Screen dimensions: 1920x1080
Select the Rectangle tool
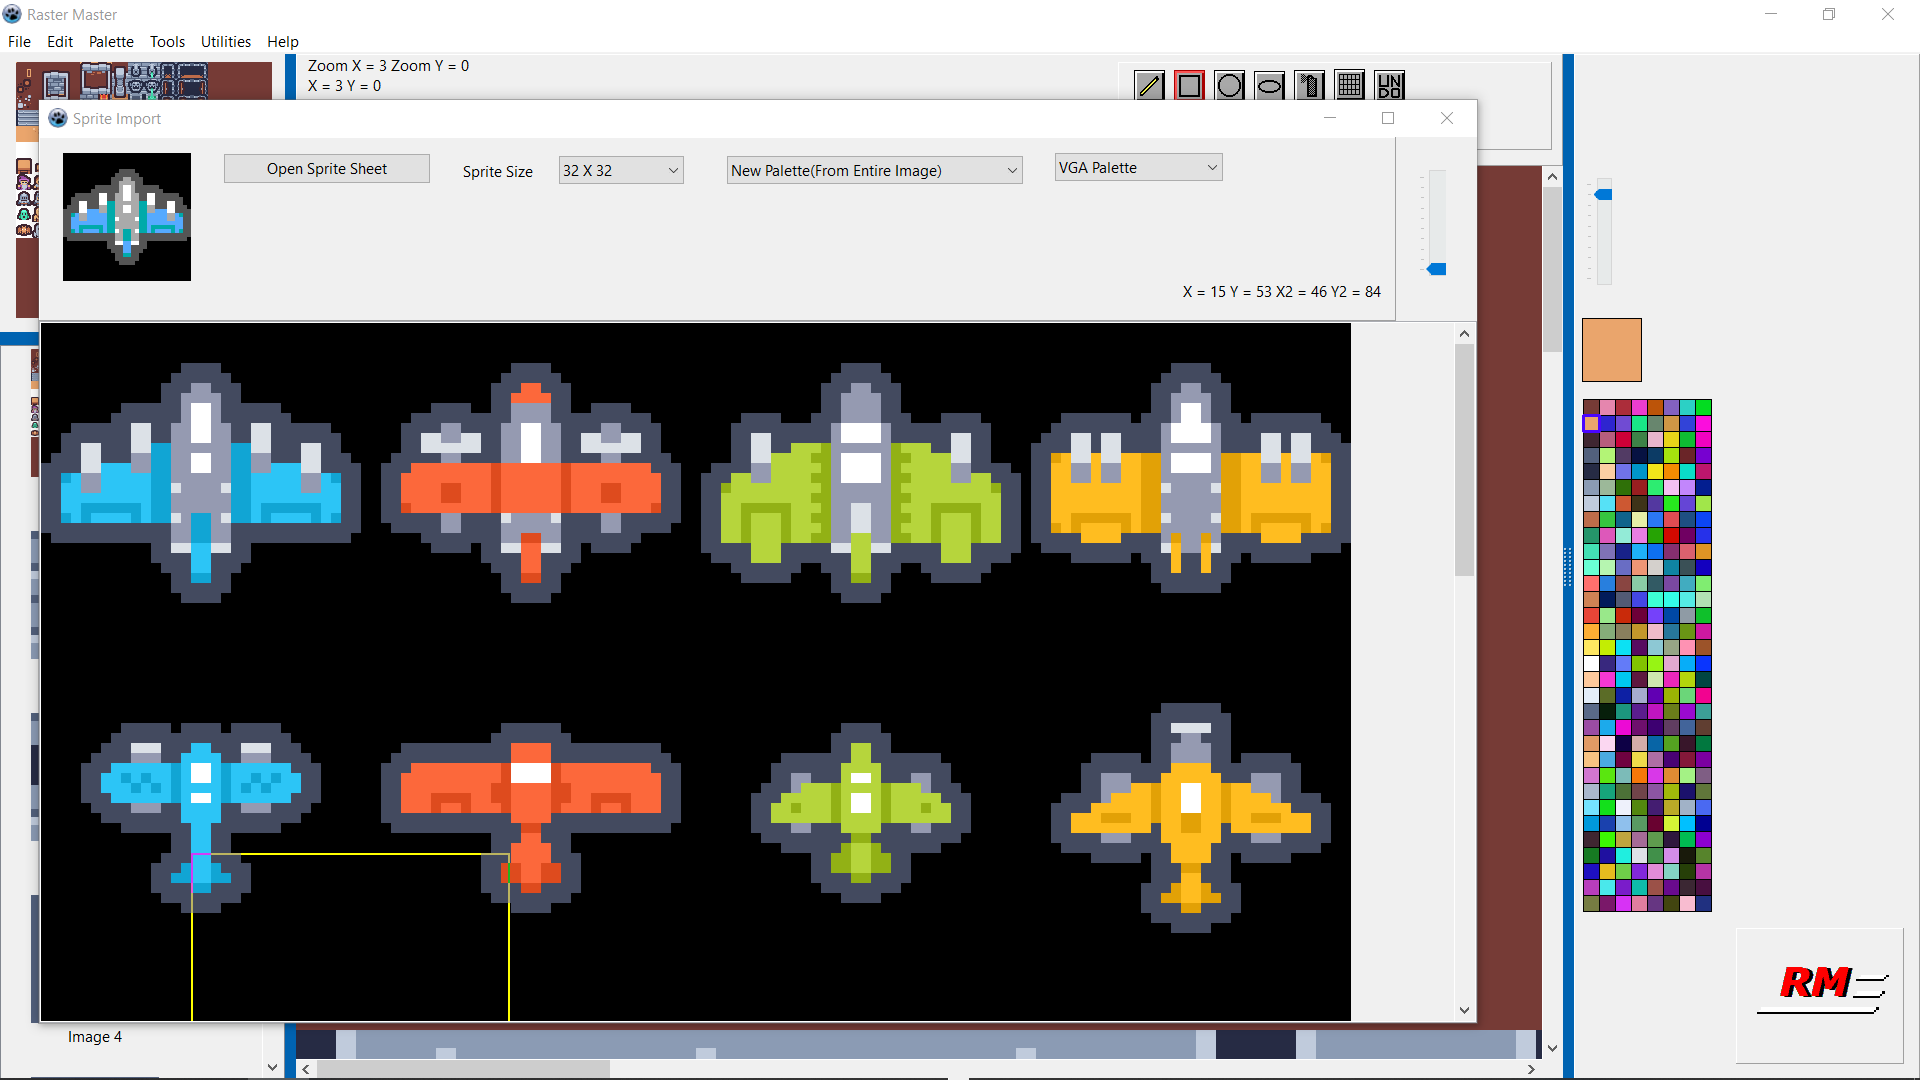[x=1188, y=85]
